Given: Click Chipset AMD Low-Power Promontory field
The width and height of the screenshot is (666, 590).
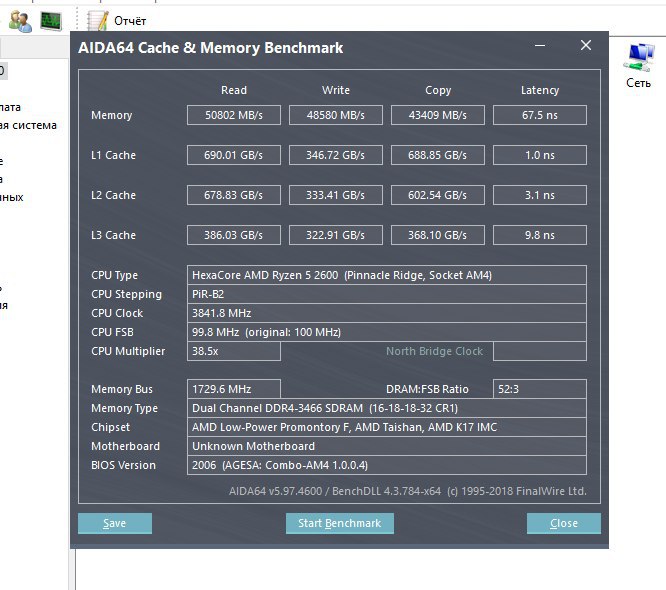Looking at the screenshot, I should 387,427.
